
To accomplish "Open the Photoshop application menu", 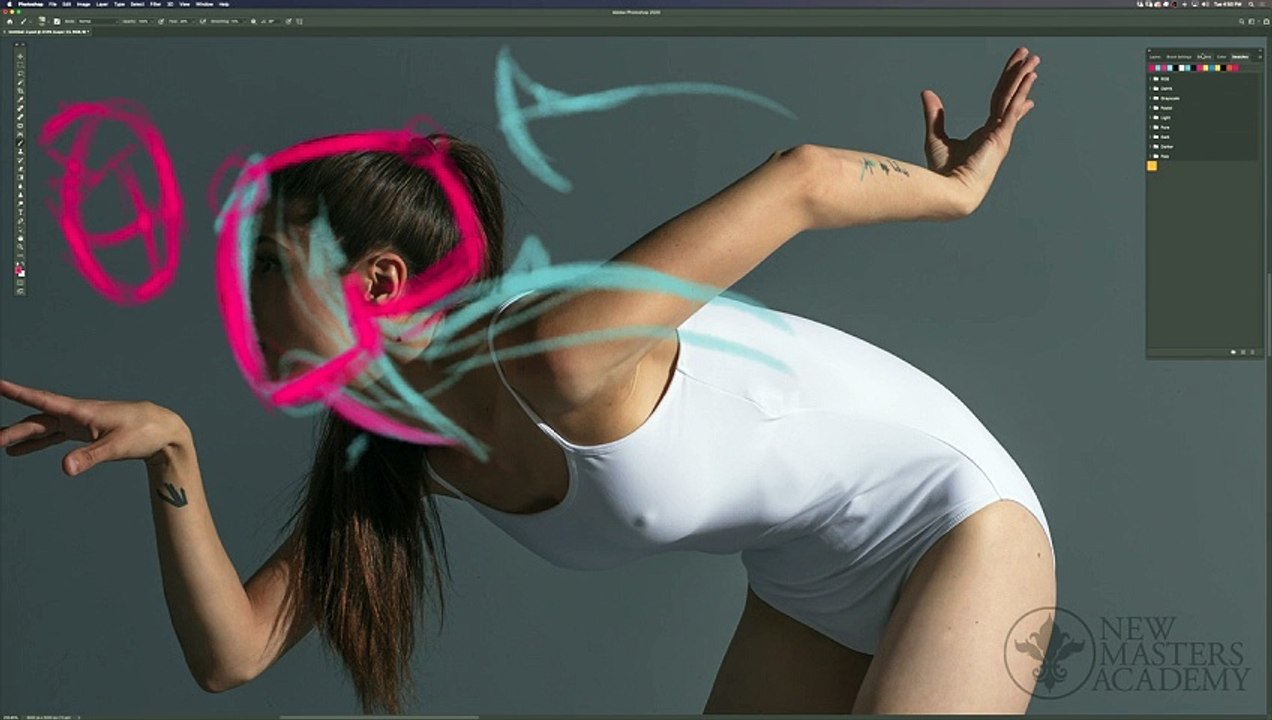I will click(31, 4).
